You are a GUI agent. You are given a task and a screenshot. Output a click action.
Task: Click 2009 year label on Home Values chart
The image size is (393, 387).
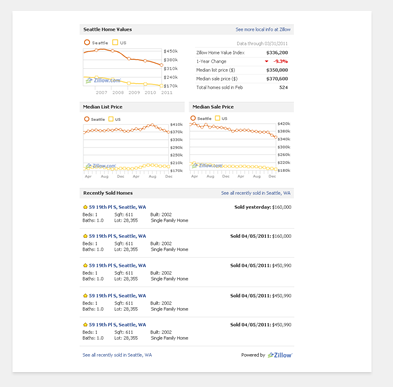tap(134, 92)
